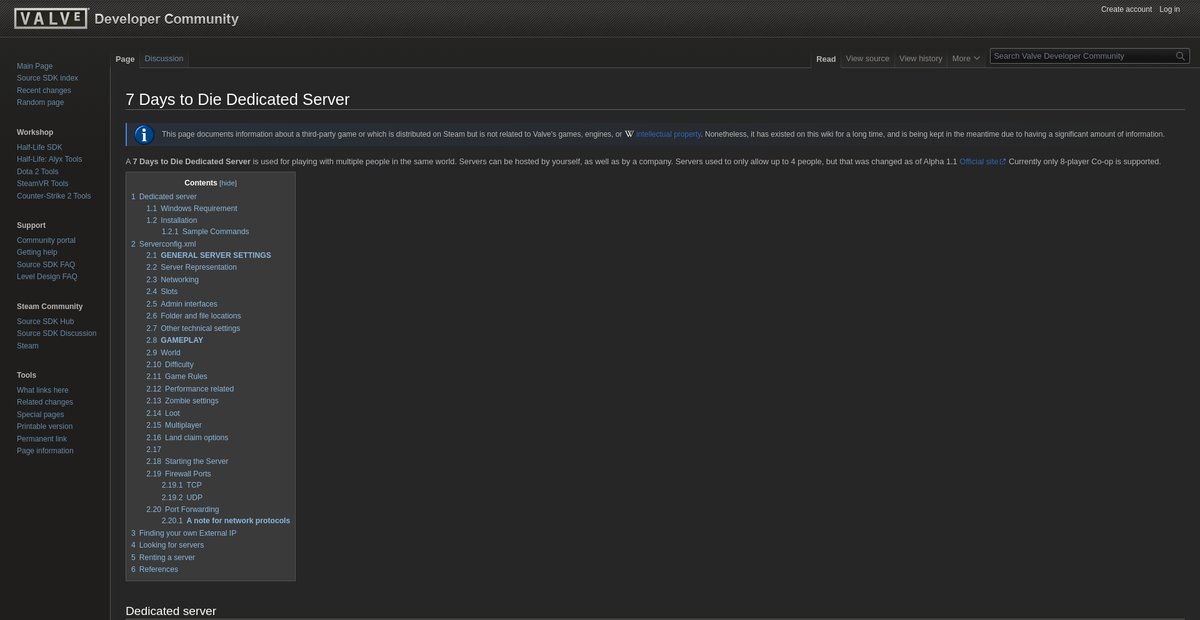Click the Valve logo in the header
The image size is (1200, 620).
pos(50,18)
